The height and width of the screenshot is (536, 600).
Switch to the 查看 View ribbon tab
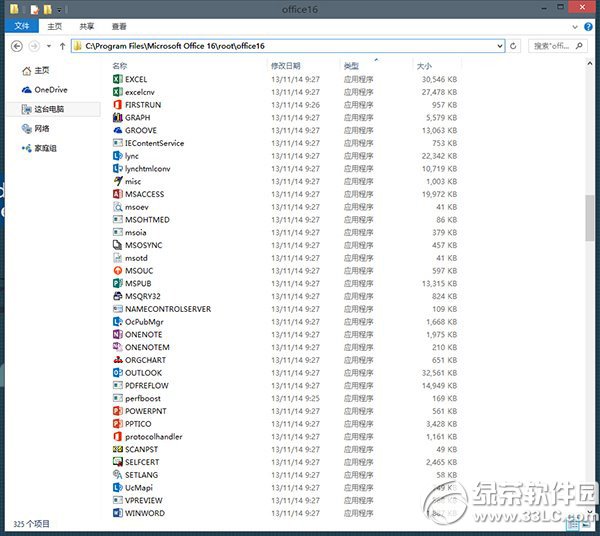[119, 26]
